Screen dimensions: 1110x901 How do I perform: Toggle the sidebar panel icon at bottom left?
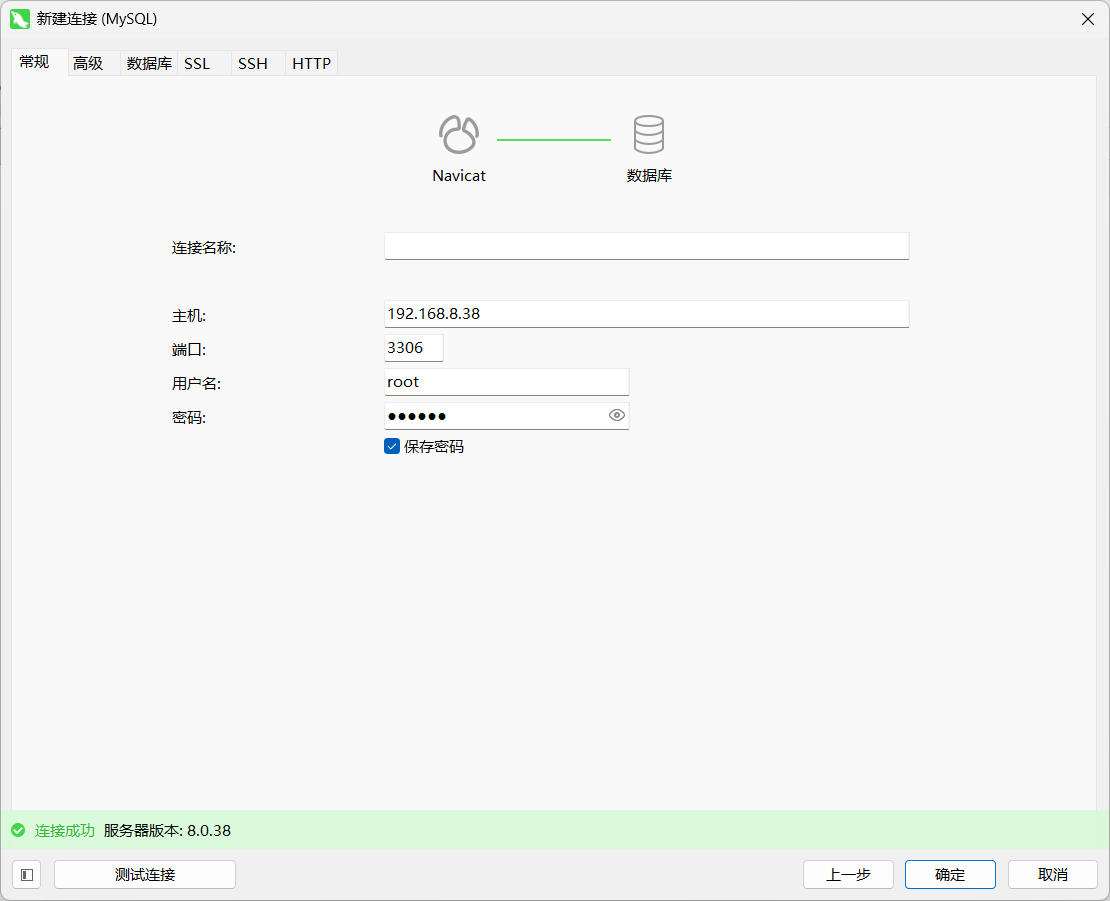27,875
